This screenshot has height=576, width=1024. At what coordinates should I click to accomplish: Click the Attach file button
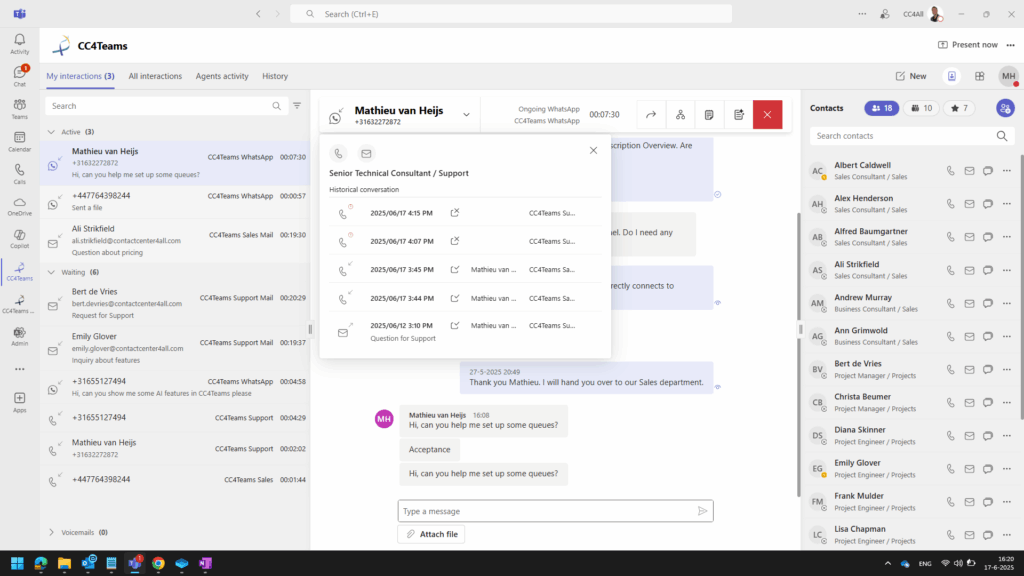click(431, 534)
